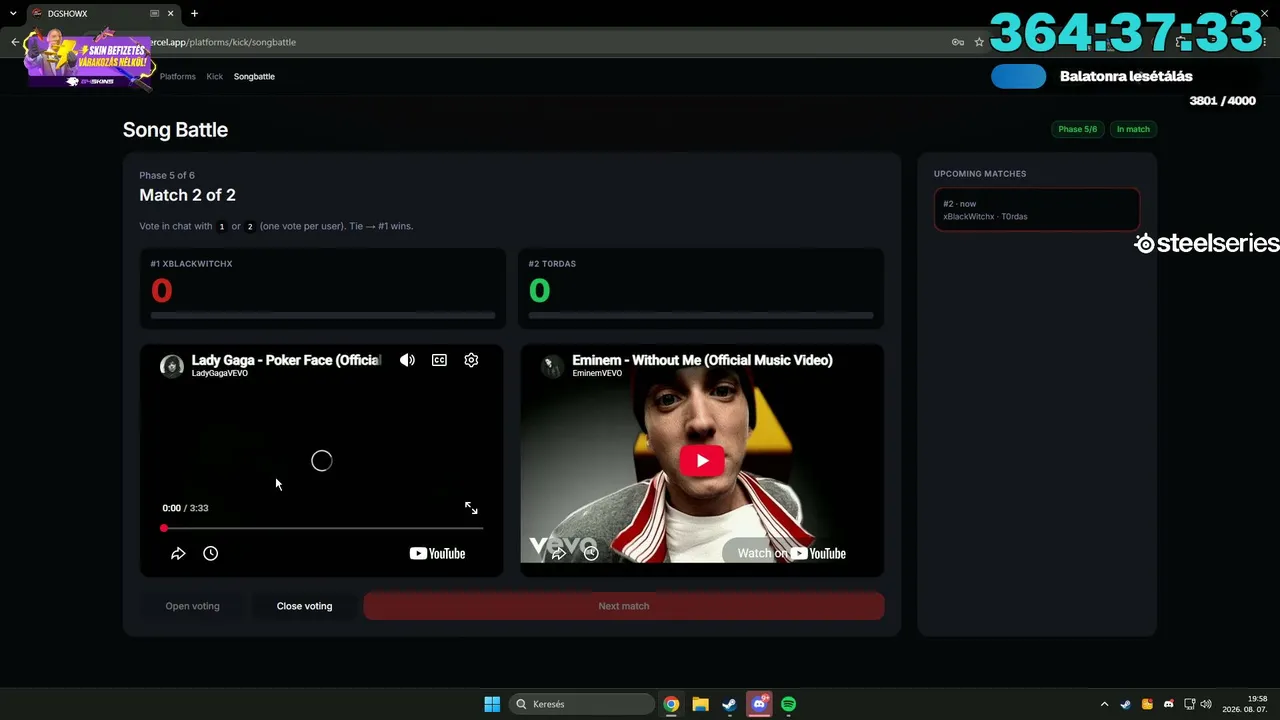Click the Song Battle page heading
Screen dimensions: 1280x720
coord(175,130)
